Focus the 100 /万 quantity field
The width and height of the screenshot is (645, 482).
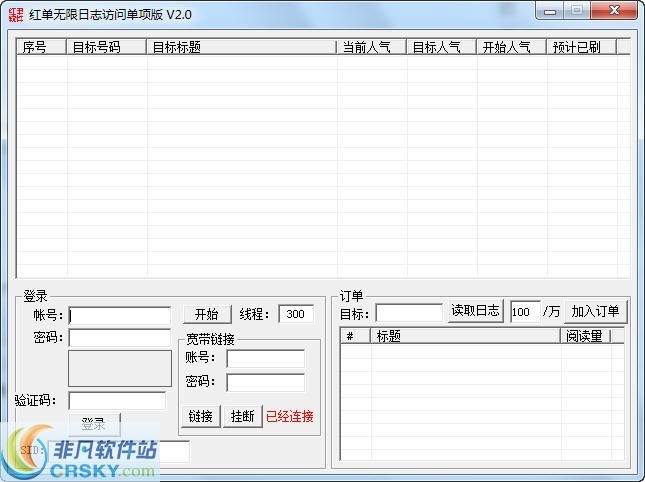tap(525, 311)
